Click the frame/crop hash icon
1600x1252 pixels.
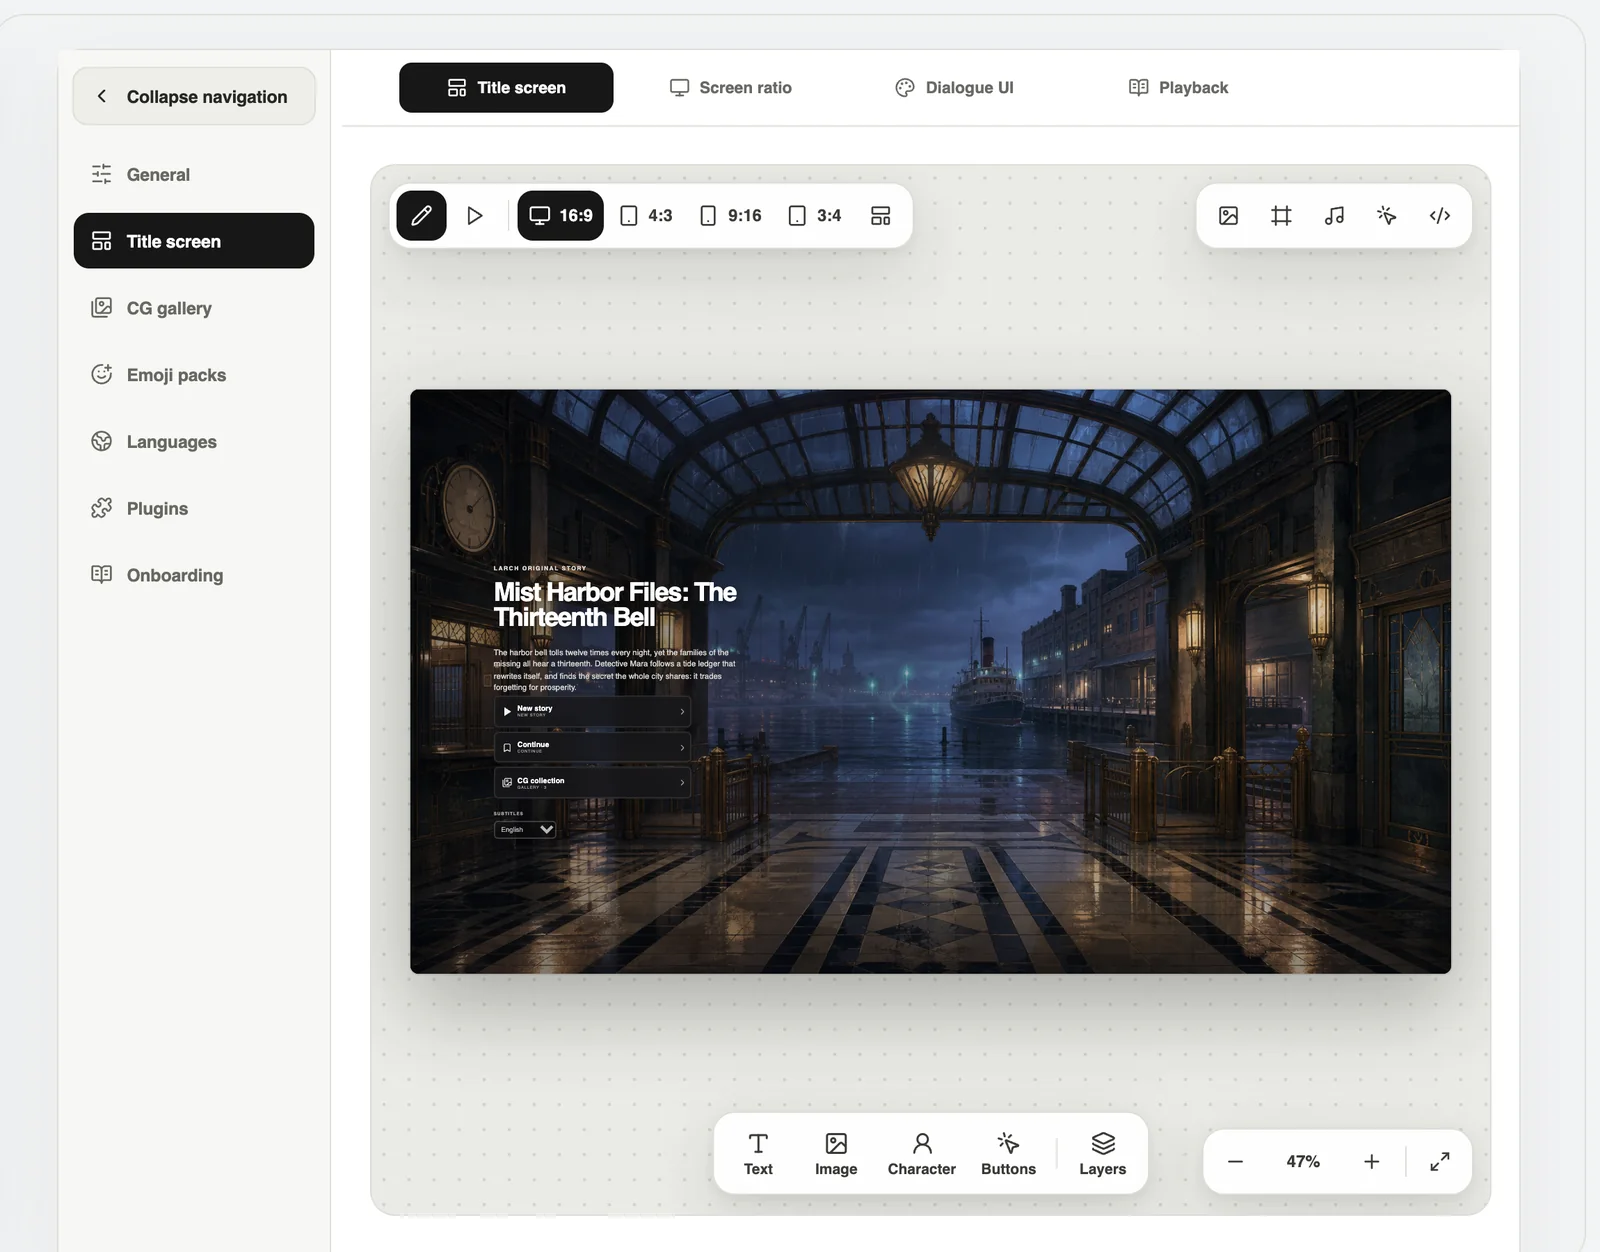[x=1281, y=215]
